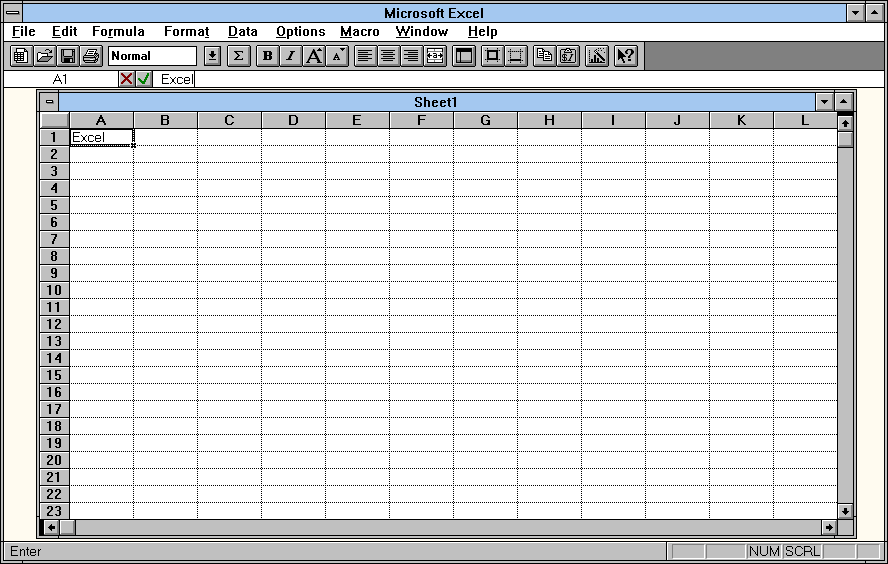Click the Sheet1 window title bar
Image resolution: width=888 pixels, height=564 pixels.
coord(436,102)
